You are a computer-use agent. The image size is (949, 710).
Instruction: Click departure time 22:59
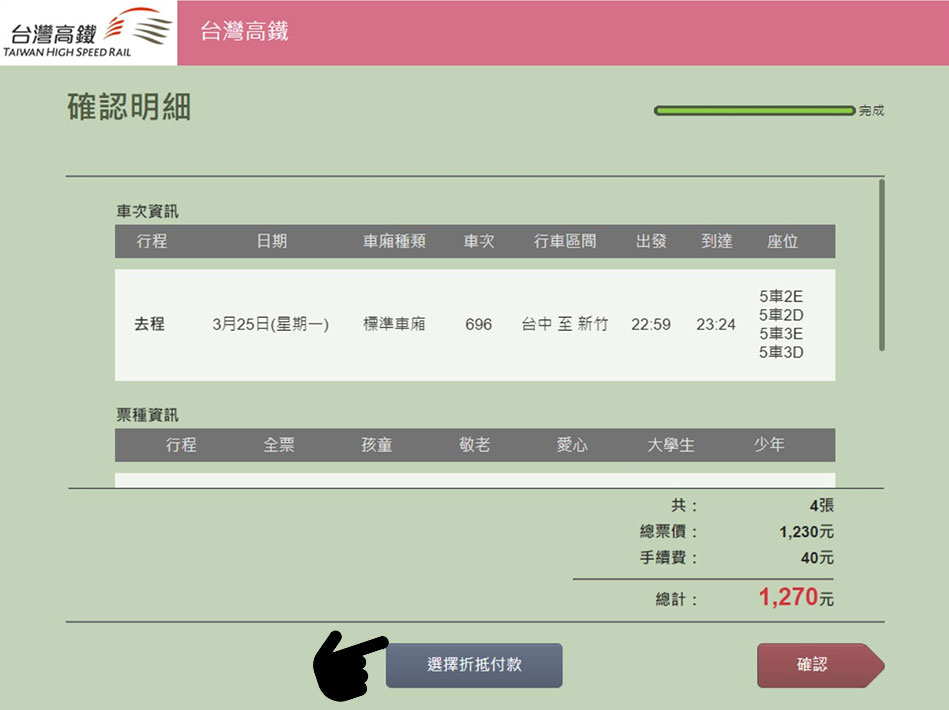(651, 324)
